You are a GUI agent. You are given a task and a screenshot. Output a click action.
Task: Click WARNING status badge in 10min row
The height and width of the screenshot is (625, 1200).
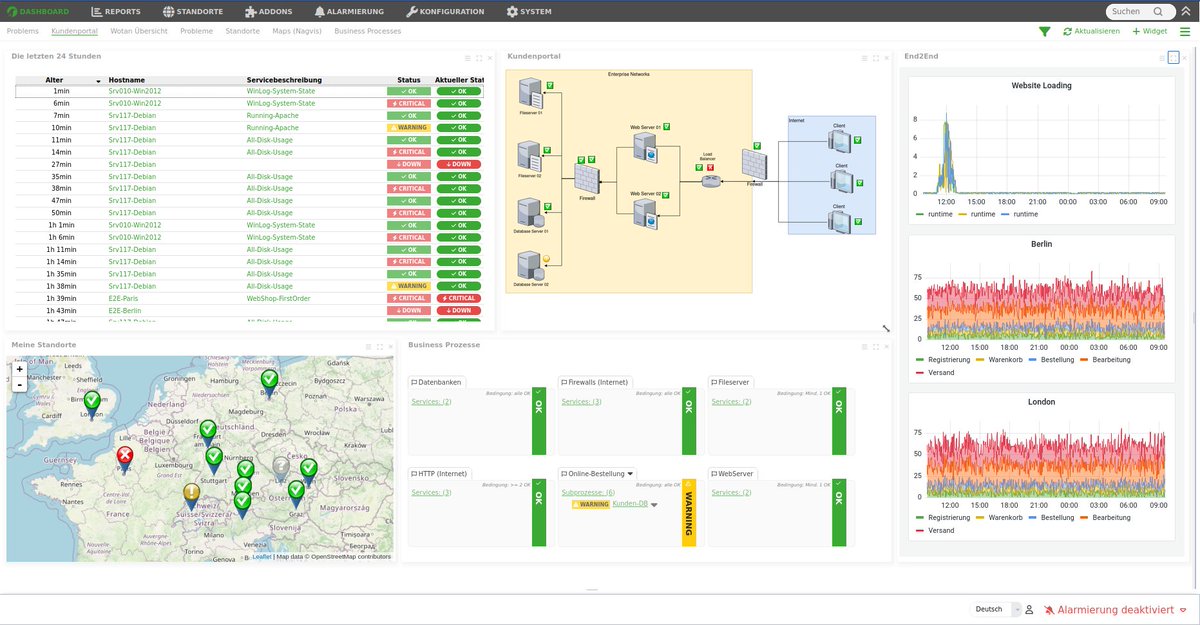point(409,128)
